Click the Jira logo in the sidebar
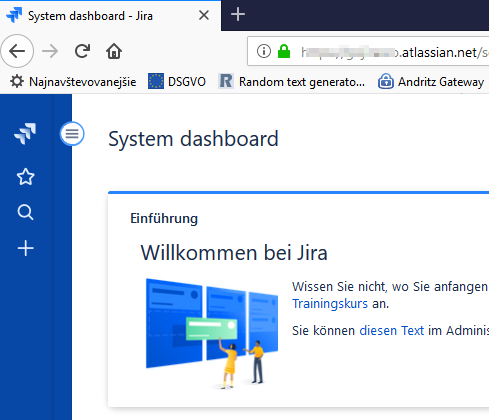Viewport: 489px width, 420px height. click(25, 134)
